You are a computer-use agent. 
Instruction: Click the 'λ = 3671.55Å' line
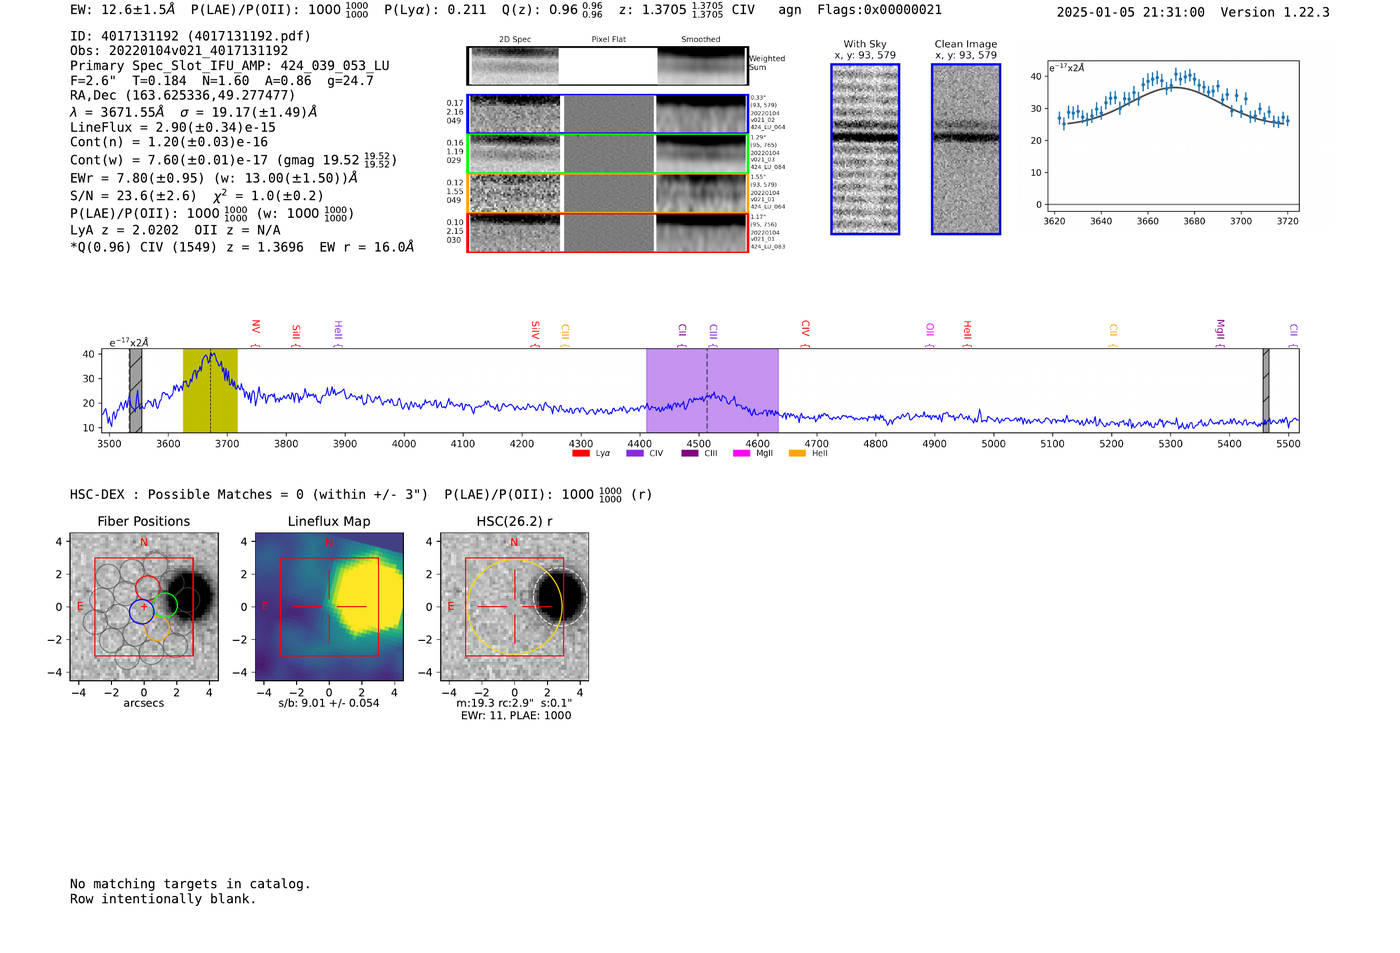click(x=194, y=112)
